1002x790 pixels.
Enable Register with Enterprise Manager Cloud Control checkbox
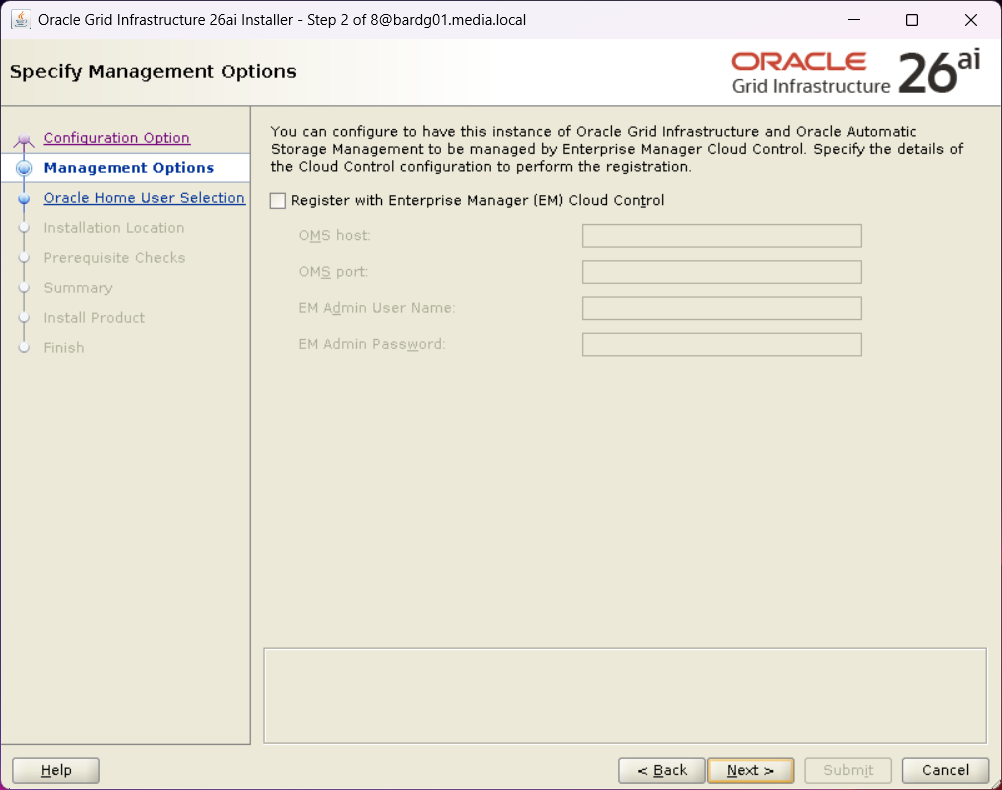278,201
